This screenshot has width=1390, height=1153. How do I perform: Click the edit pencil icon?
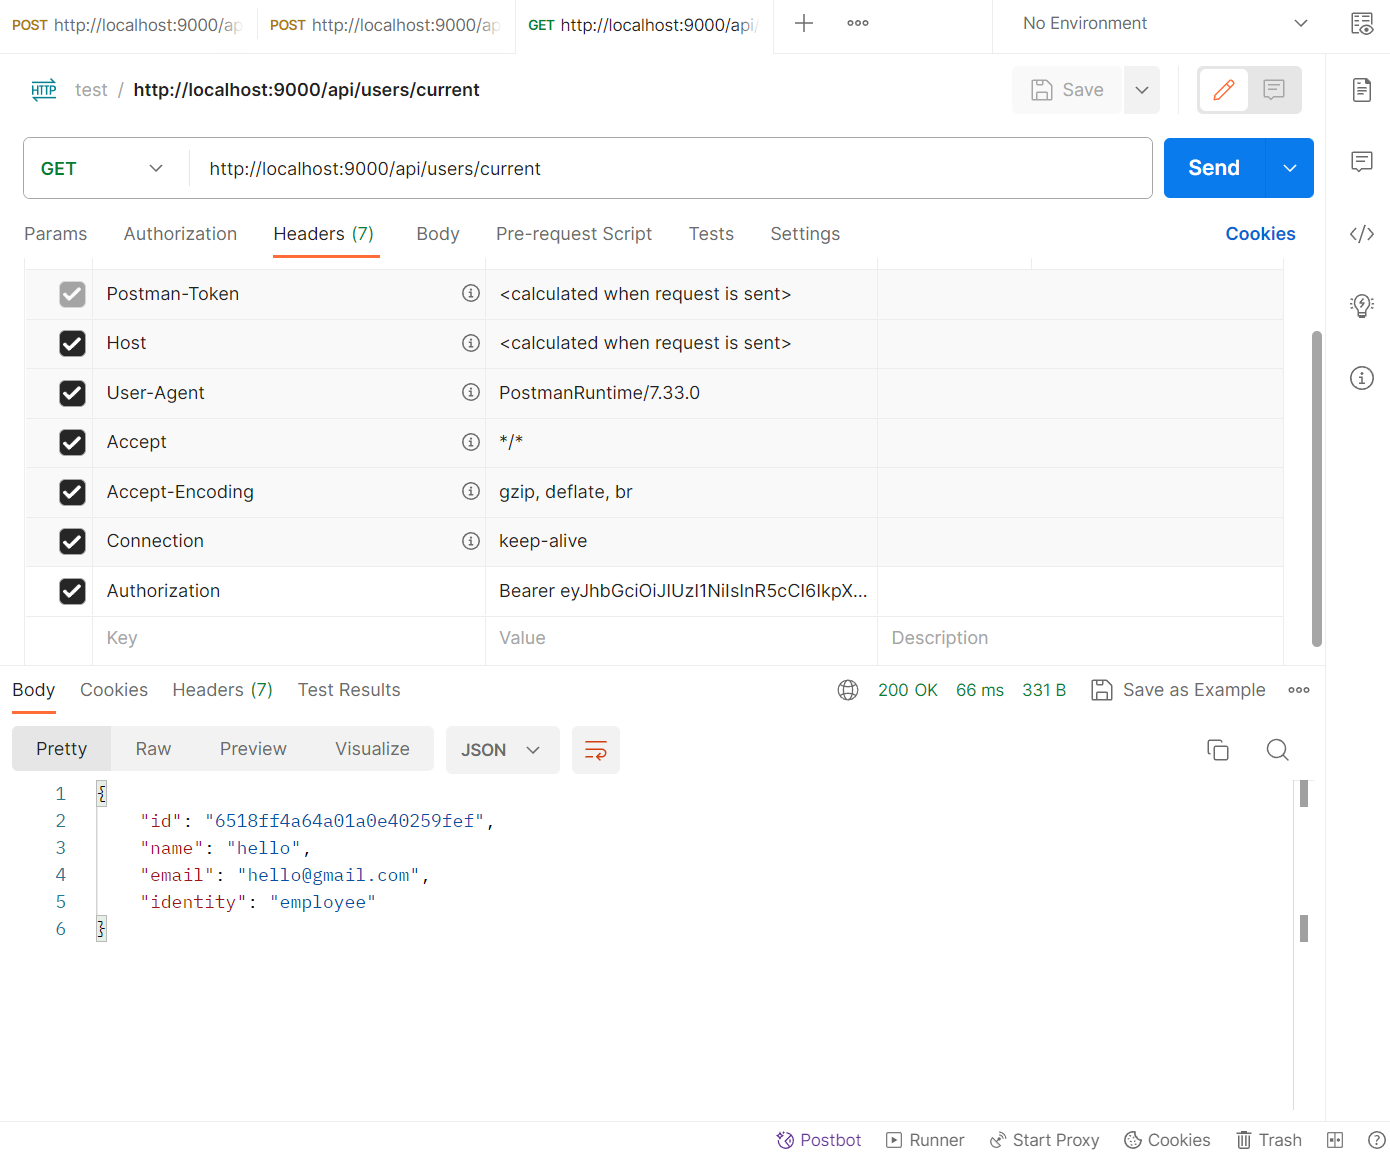(x=1223, y=90)
